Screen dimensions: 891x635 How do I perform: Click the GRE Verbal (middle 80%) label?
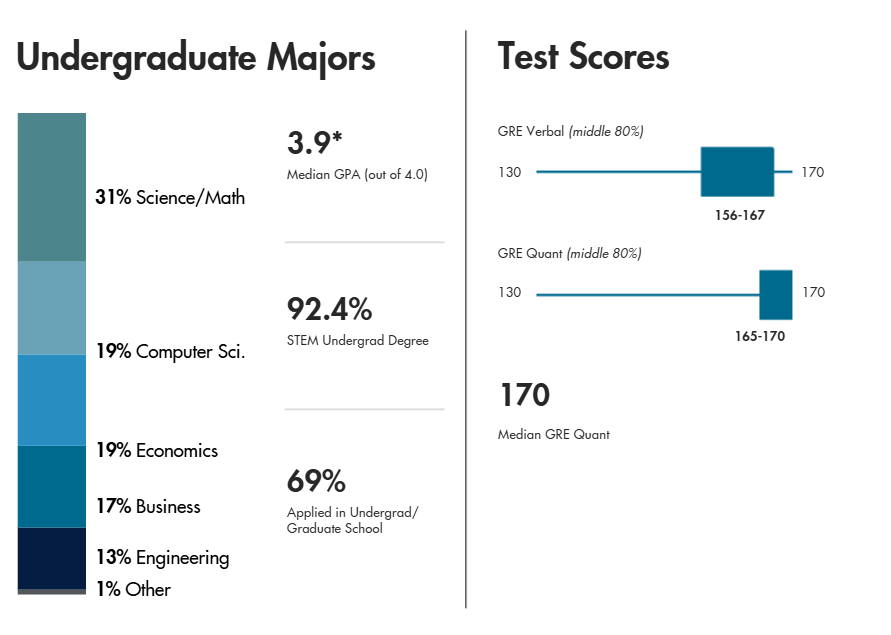(571, 131)
